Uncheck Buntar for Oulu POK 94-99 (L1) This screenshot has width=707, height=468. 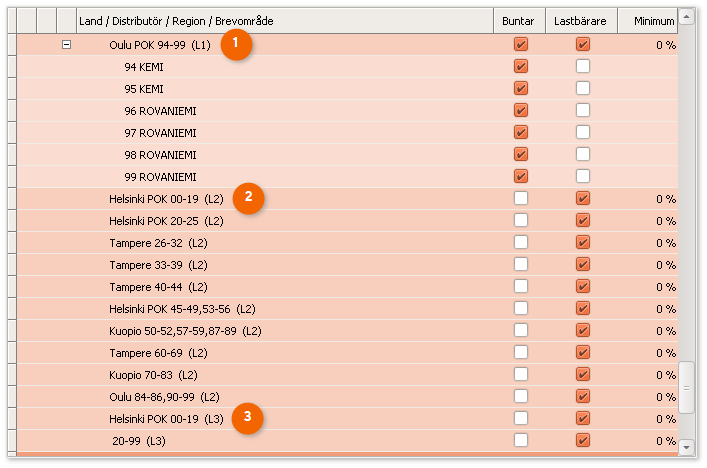click(521, 44)
